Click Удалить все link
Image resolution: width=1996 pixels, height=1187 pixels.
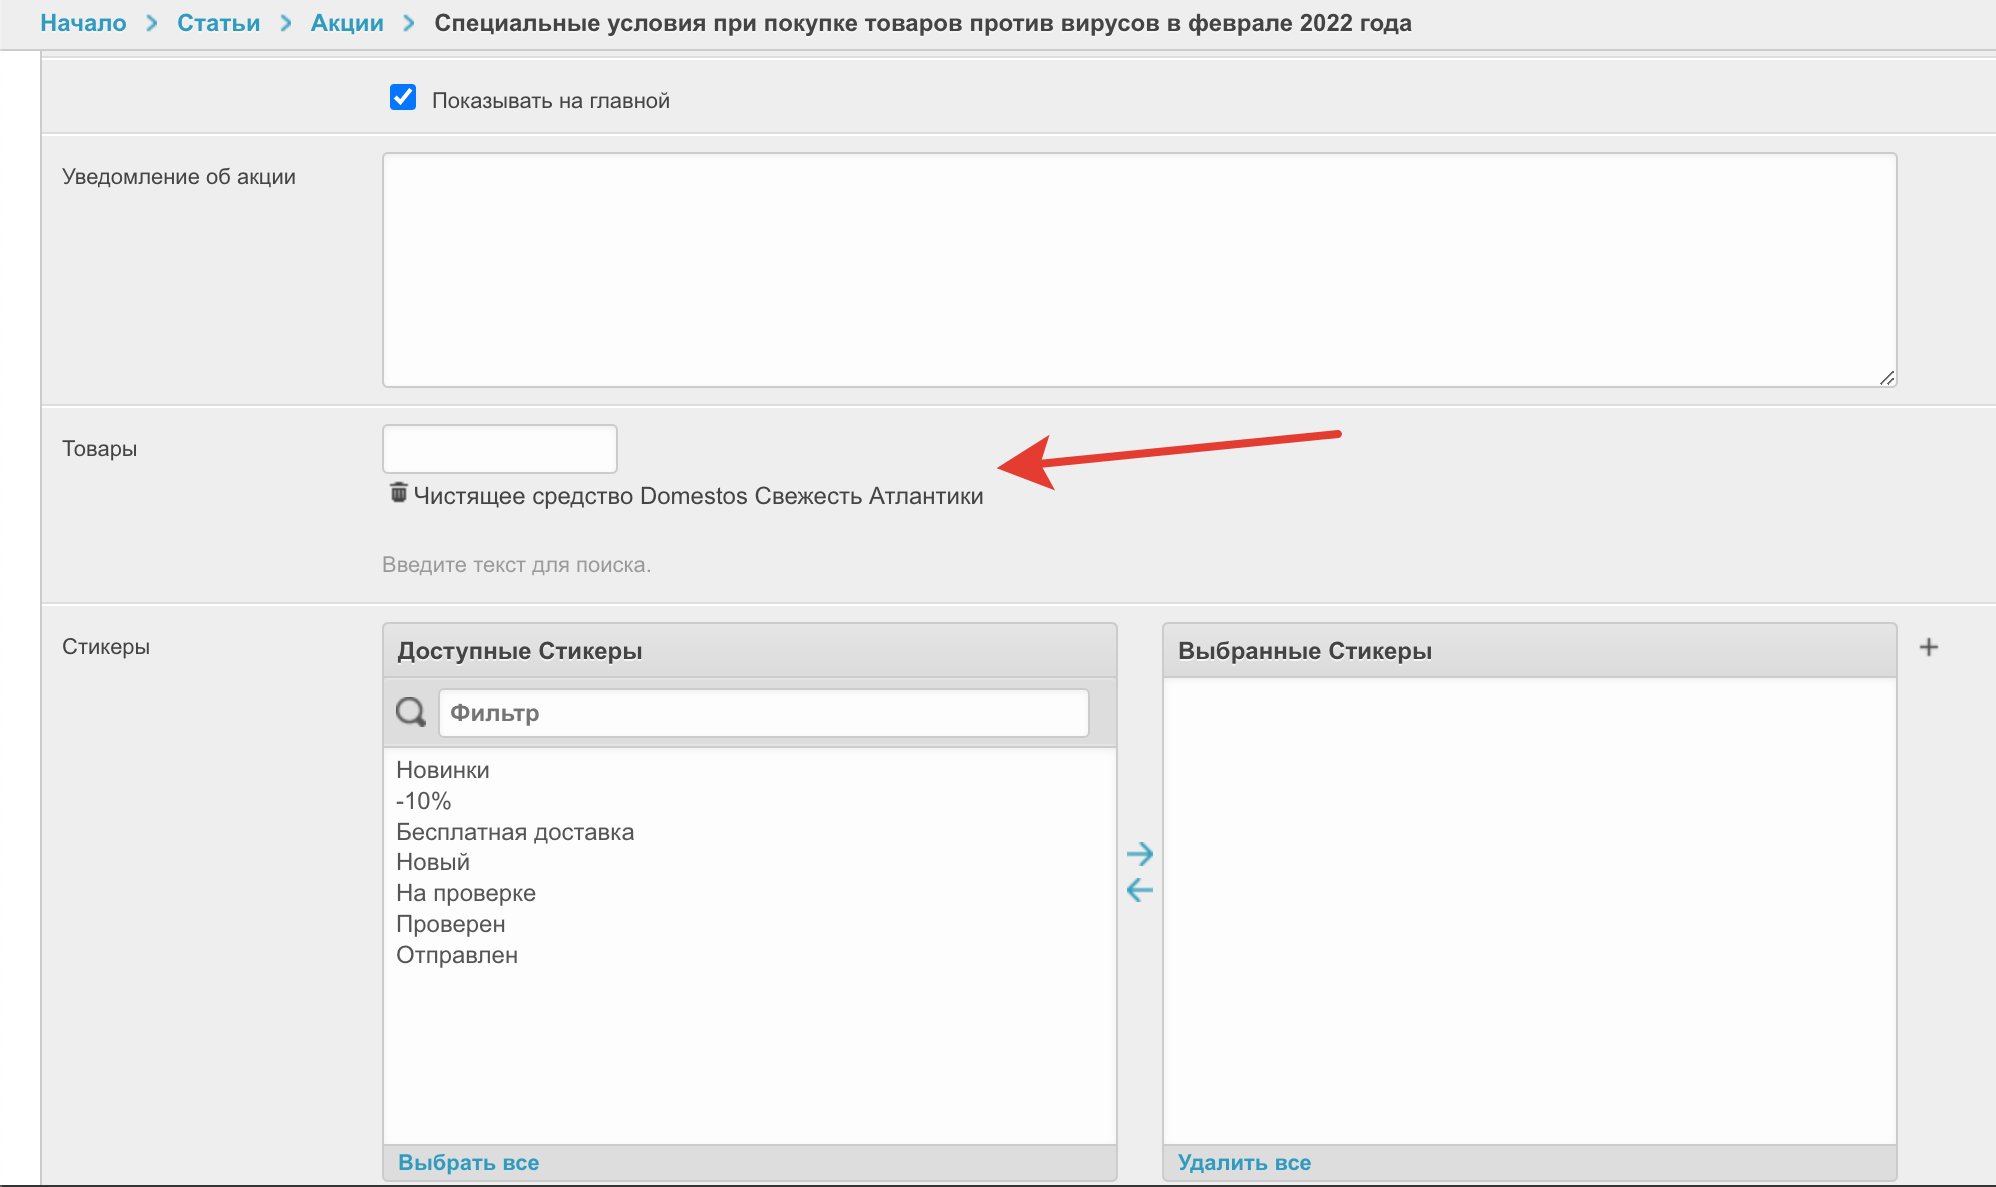1243,1163
